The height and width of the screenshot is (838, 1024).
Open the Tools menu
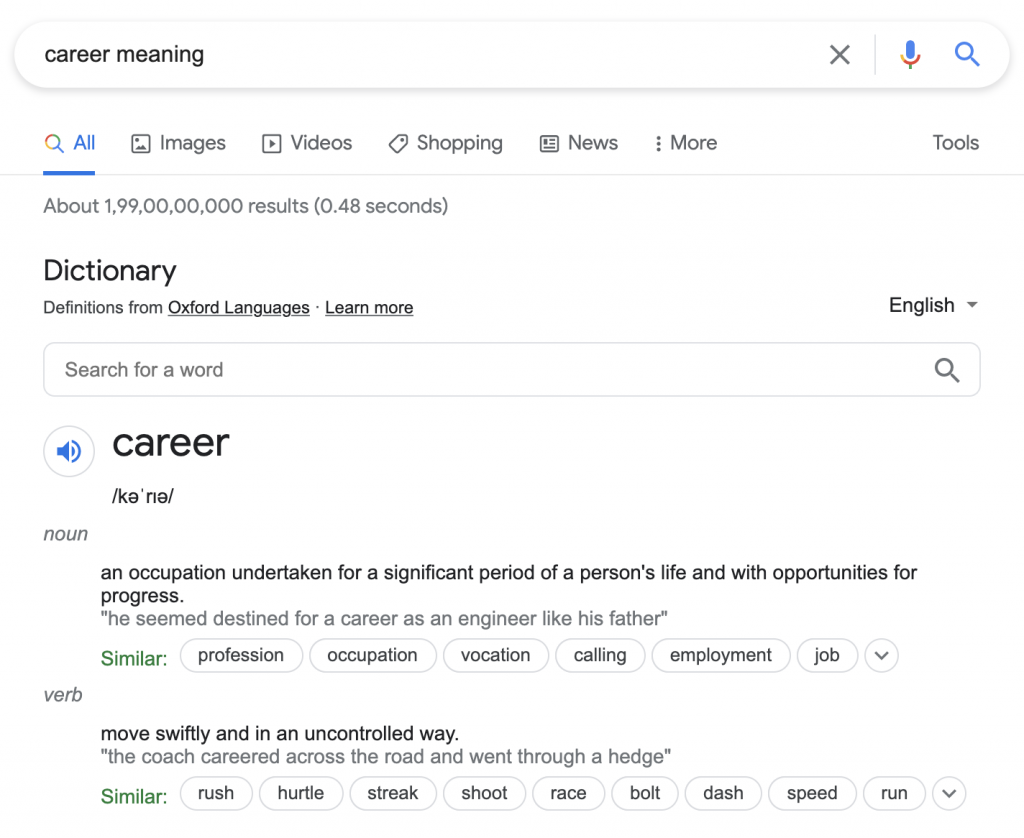955,143
